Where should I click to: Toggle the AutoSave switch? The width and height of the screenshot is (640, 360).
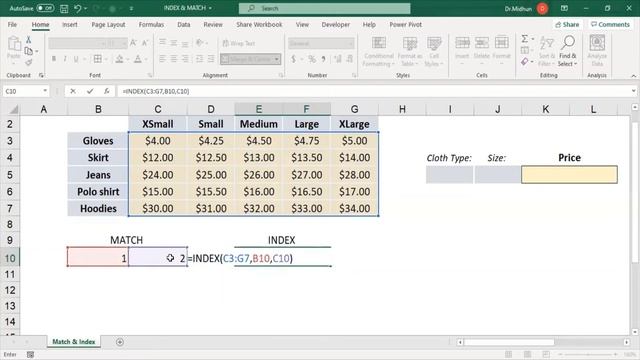coord(45,8)
